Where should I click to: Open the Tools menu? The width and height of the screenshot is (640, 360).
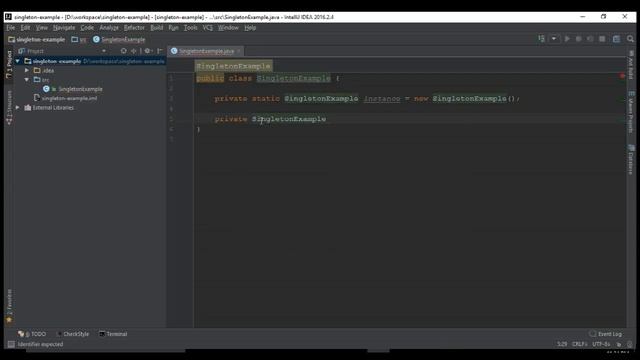(191, 28)
